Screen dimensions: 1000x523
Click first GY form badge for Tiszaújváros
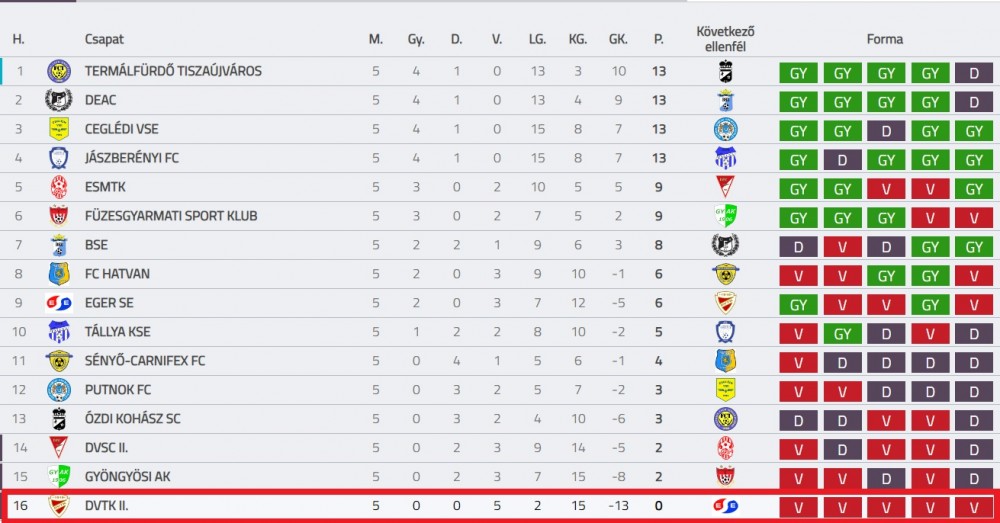click(x=798, y=73)
